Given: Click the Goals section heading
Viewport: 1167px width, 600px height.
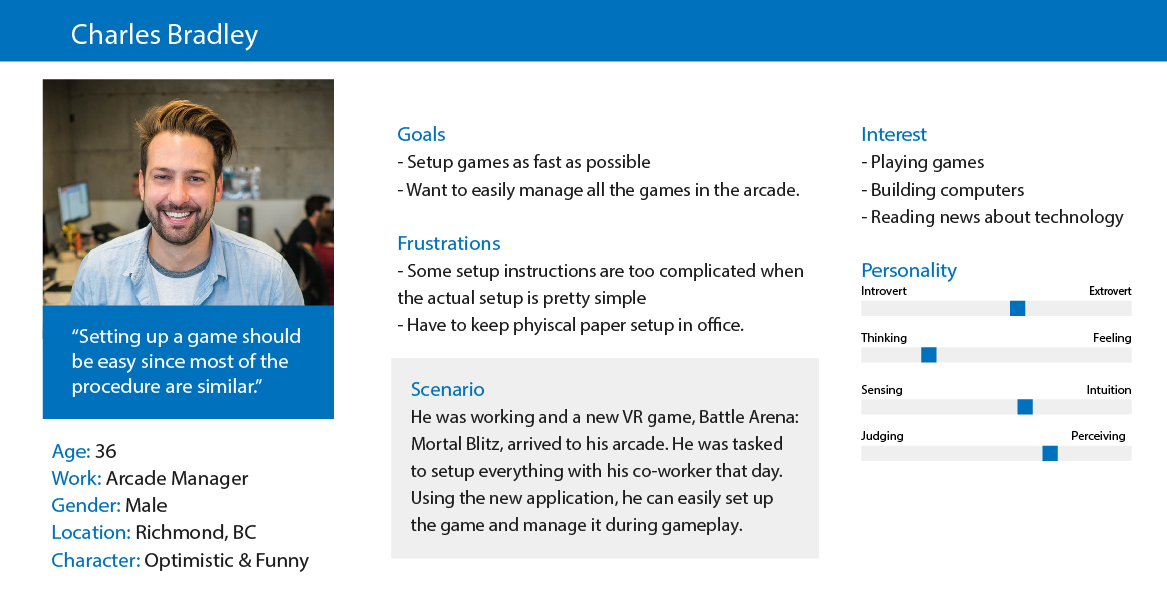Looking at the screenshot, I should [421, 134].
